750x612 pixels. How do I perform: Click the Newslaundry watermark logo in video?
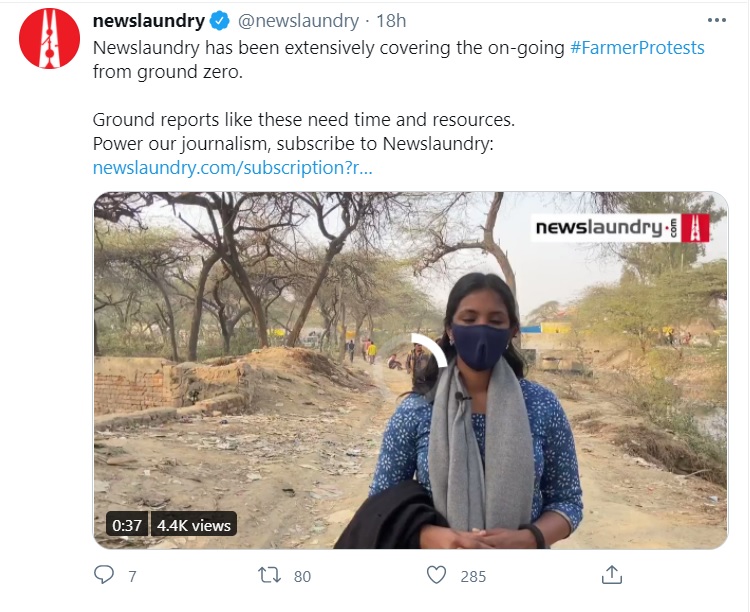click(x=621, y=228)
